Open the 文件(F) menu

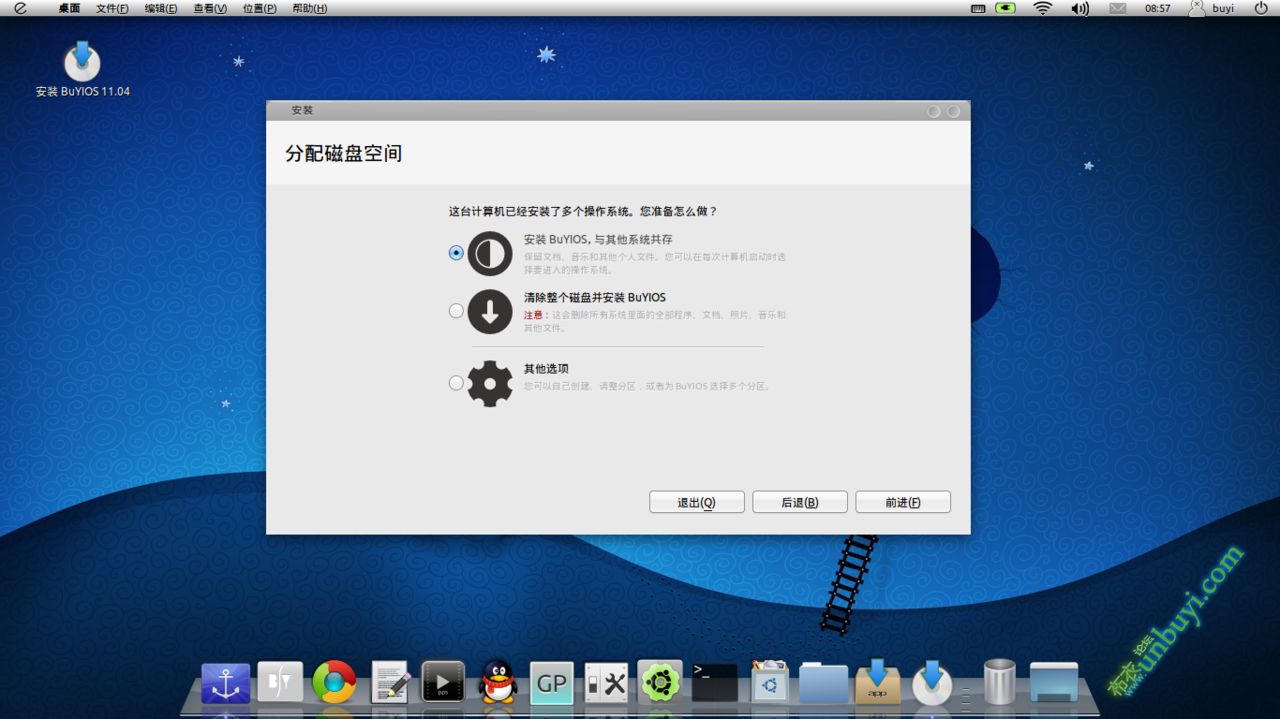click(x=112, y=8)
